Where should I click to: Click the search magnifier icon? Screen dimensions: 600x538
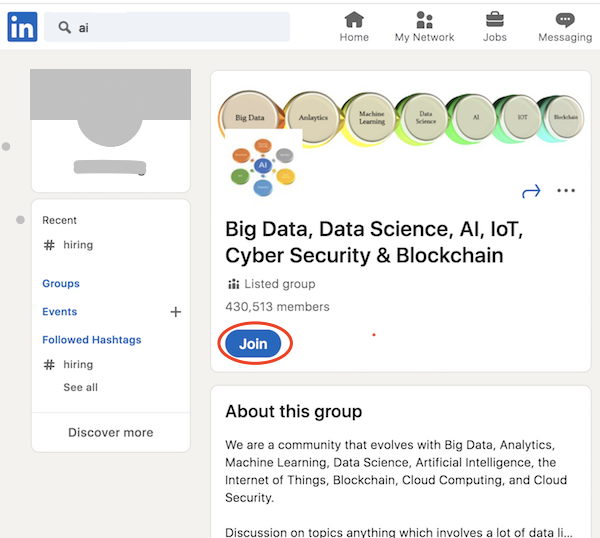click(65, 28)
